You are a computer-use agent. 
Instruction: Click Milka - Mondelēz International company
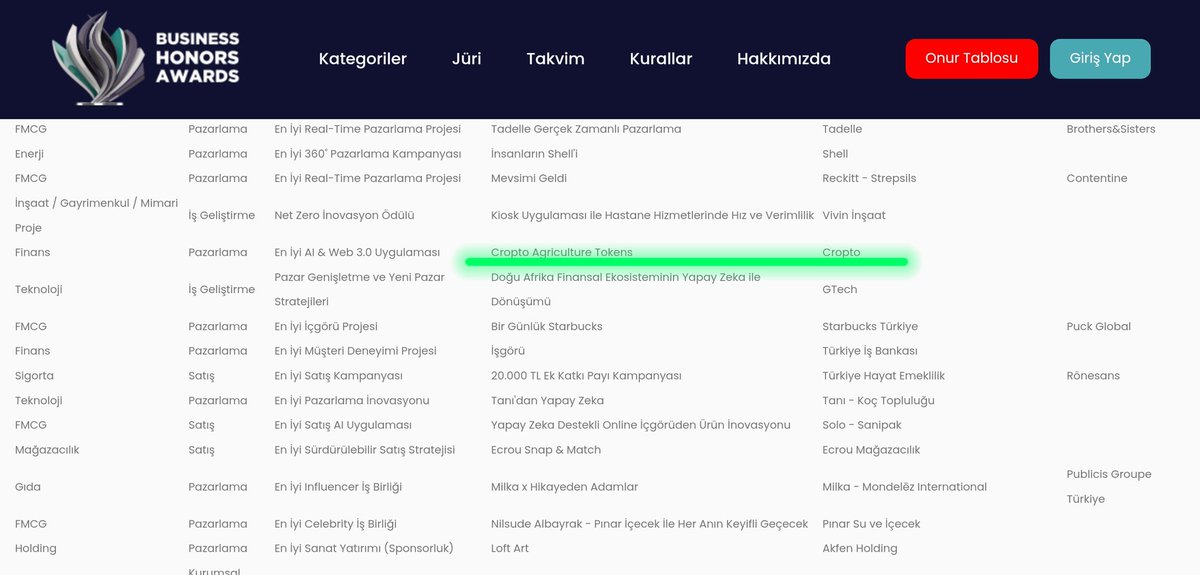(904, 487)
